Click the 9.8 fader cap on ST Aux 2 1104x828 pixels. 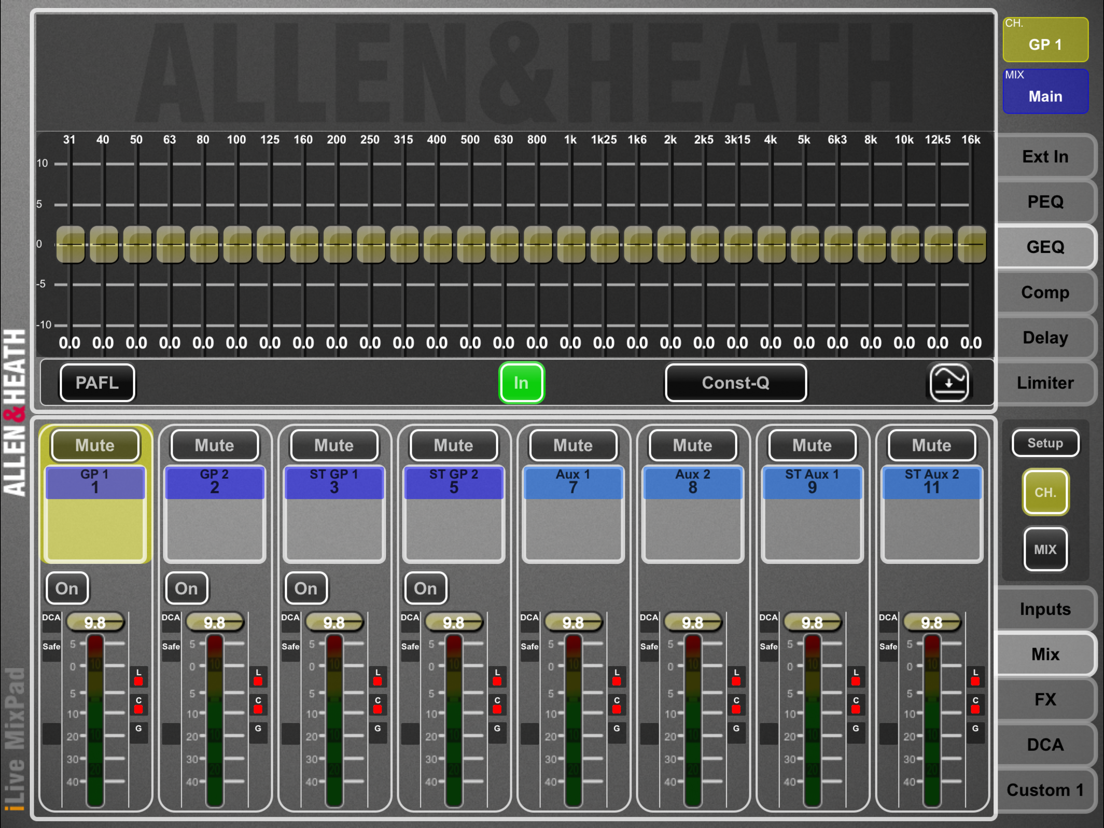(x=932, y=622)
